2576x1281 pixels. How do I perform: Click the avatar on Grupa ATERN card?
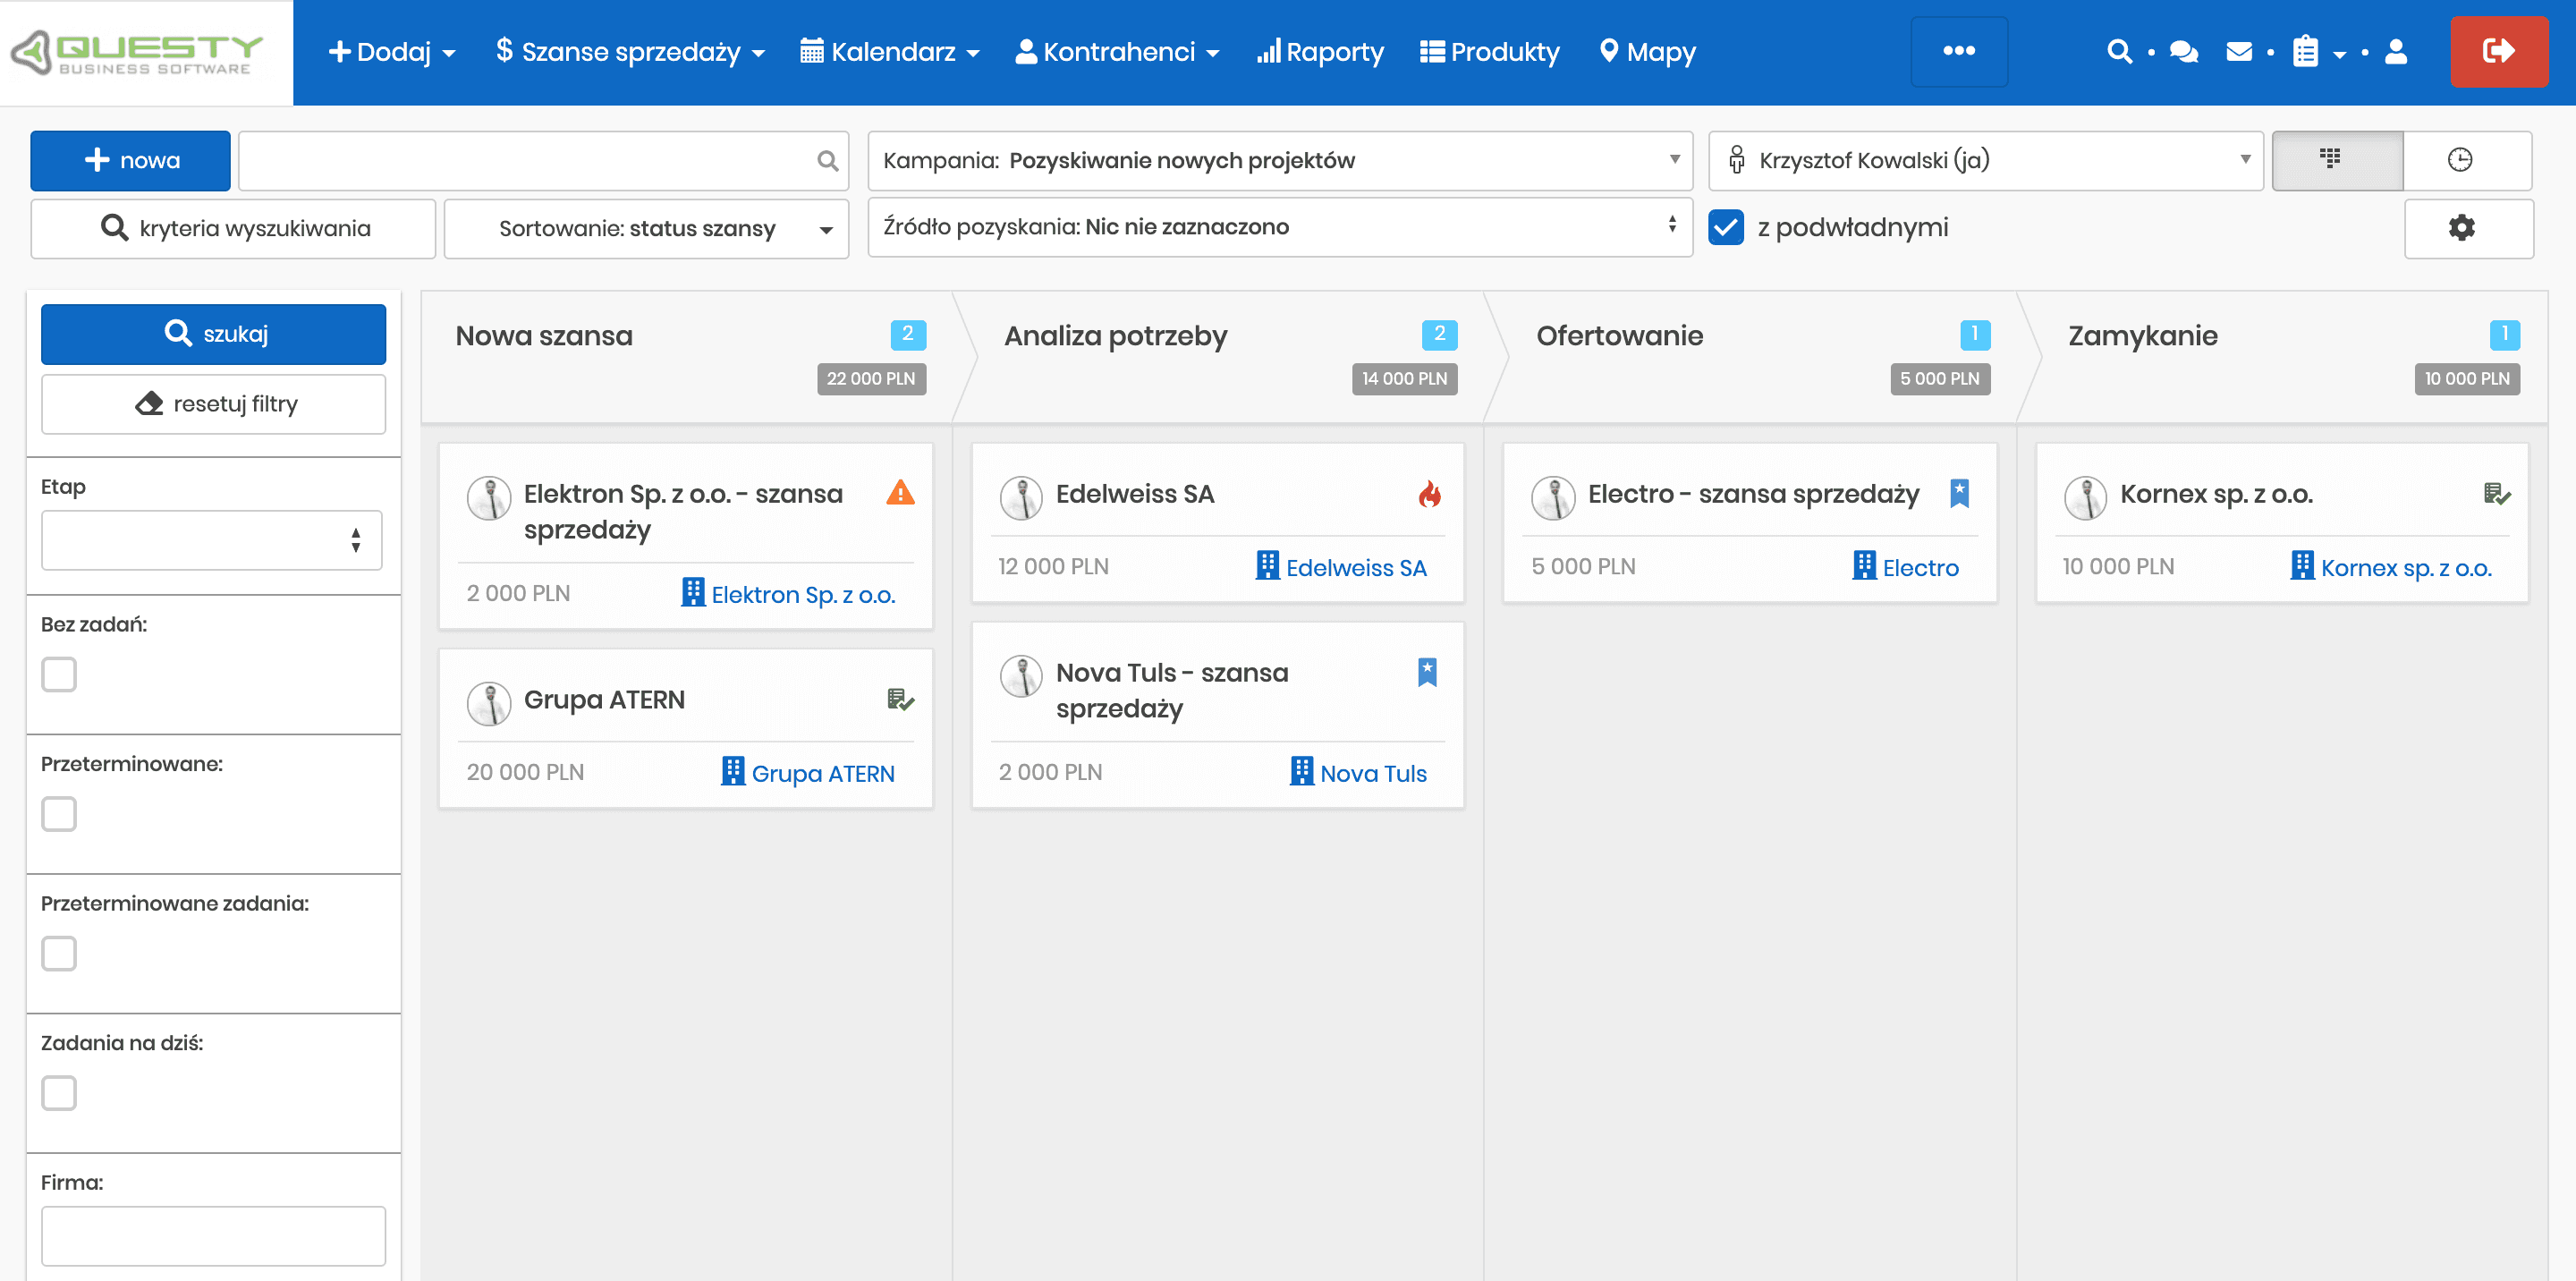click(x=489, y=704)
